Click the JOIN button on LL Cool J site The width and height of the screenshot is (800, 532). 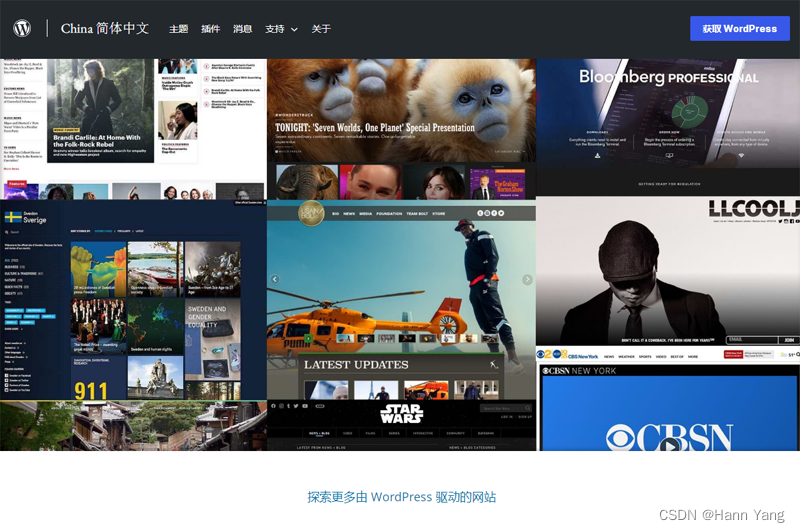(790, 340)
